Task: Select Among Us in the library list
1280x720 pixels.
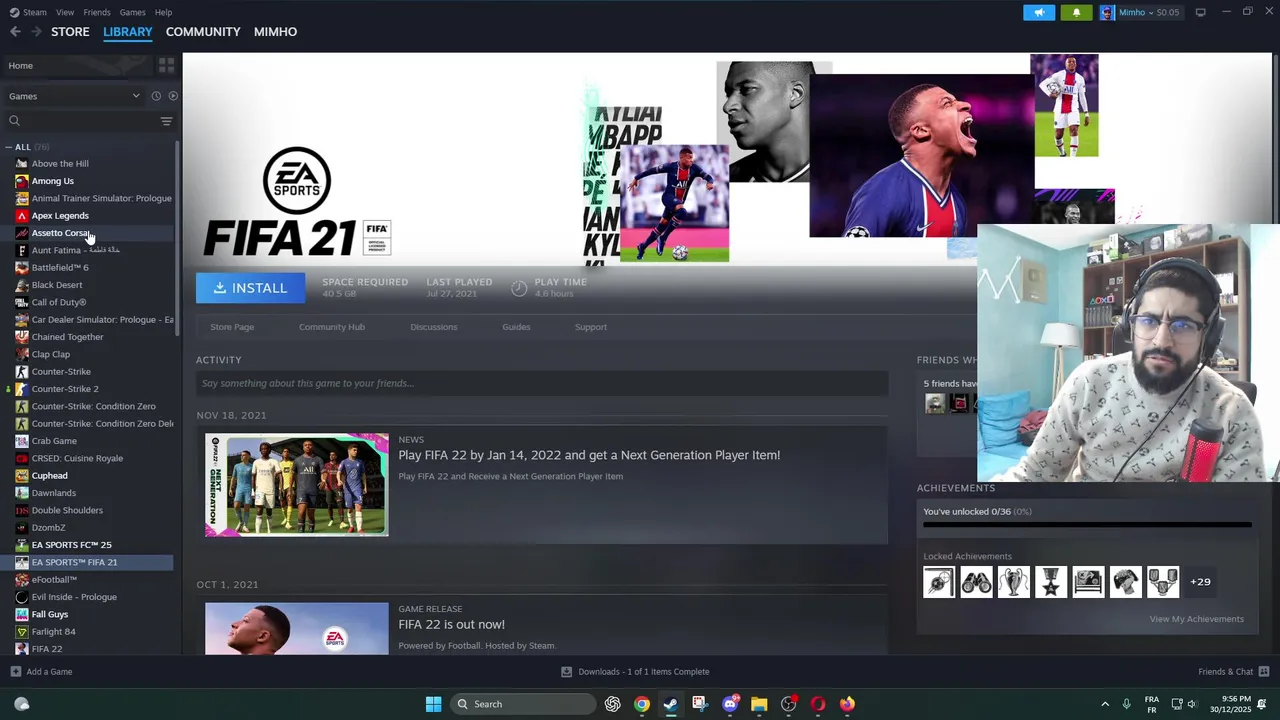Action: (52, 181)
